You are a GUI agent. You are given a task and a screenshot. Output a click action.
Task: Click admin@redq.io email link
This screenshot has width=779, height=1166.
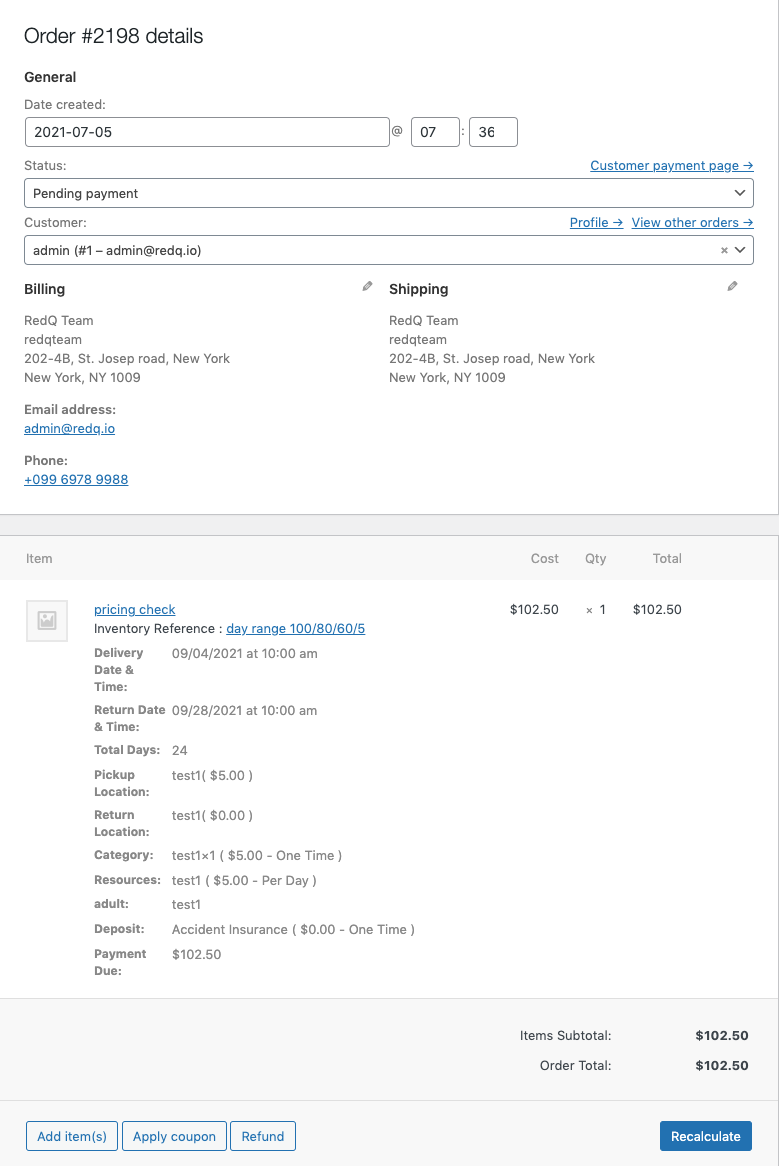point(69,429)
